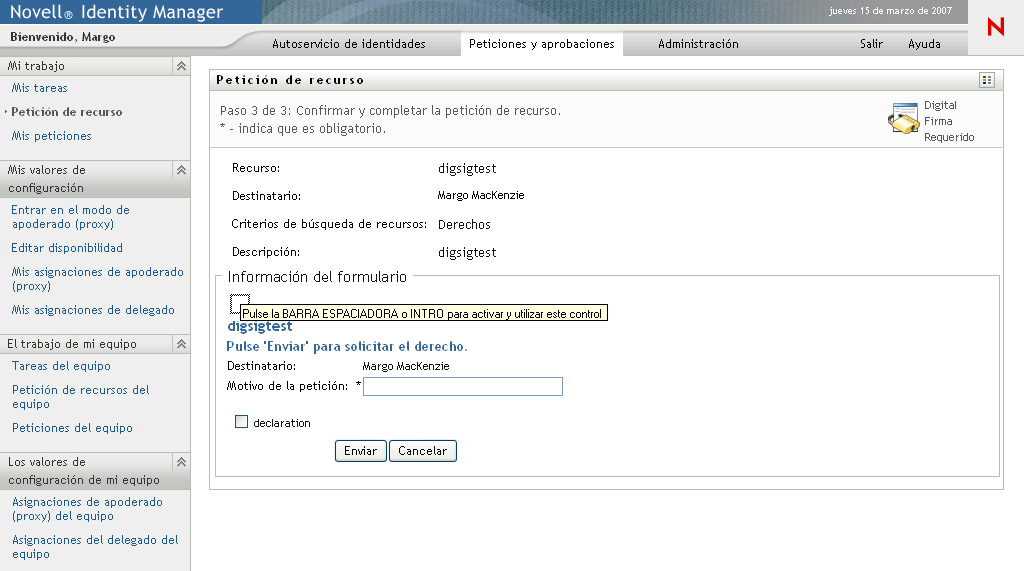Viewport: 1024px width, 571px height.
Task: Click the 'Información del formulario' legend
Action: point(317,277)
